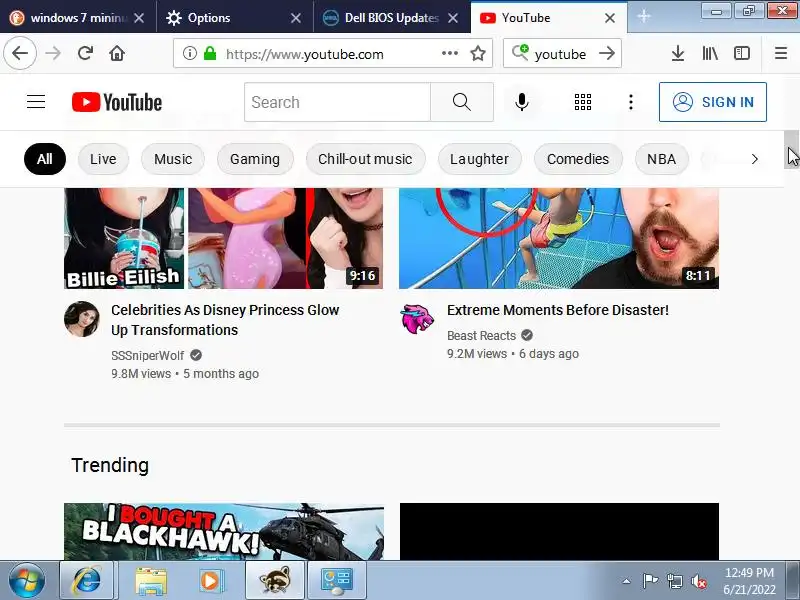Screen dimensions: 800x600
Task: Open the Firefox hamburger menu
Action: pos(781,53)
